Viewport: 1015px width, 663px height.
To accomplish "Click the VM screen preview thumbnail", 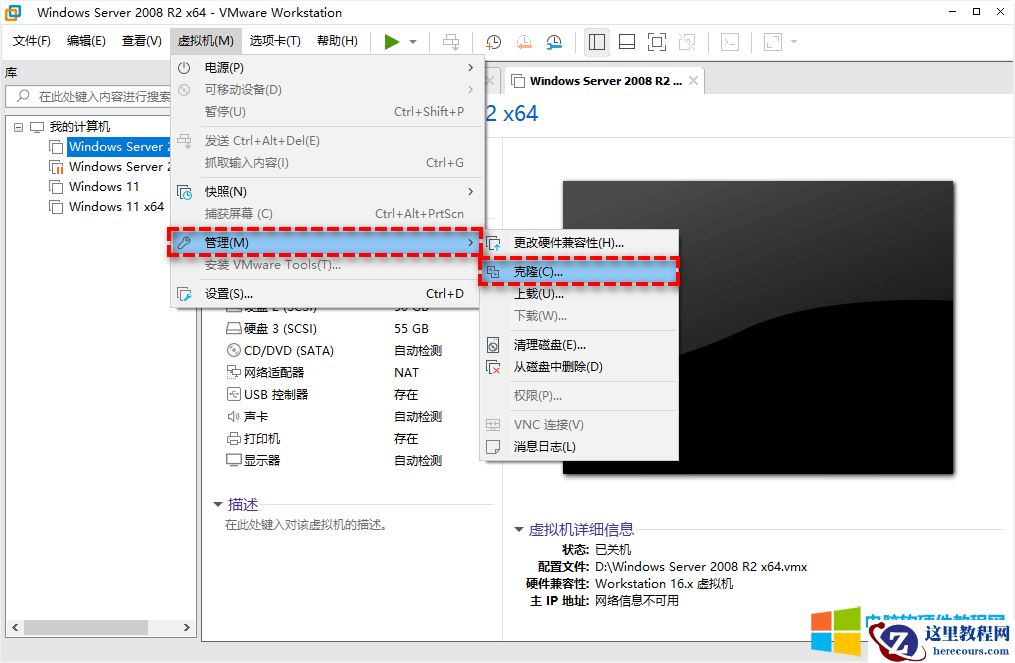I will tap(758, 328).
